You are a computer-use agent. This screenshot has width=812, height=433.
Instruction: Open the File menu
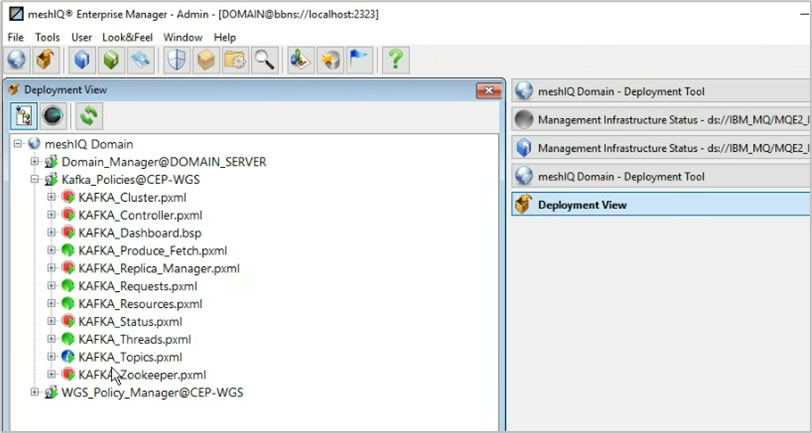(16, 37)
